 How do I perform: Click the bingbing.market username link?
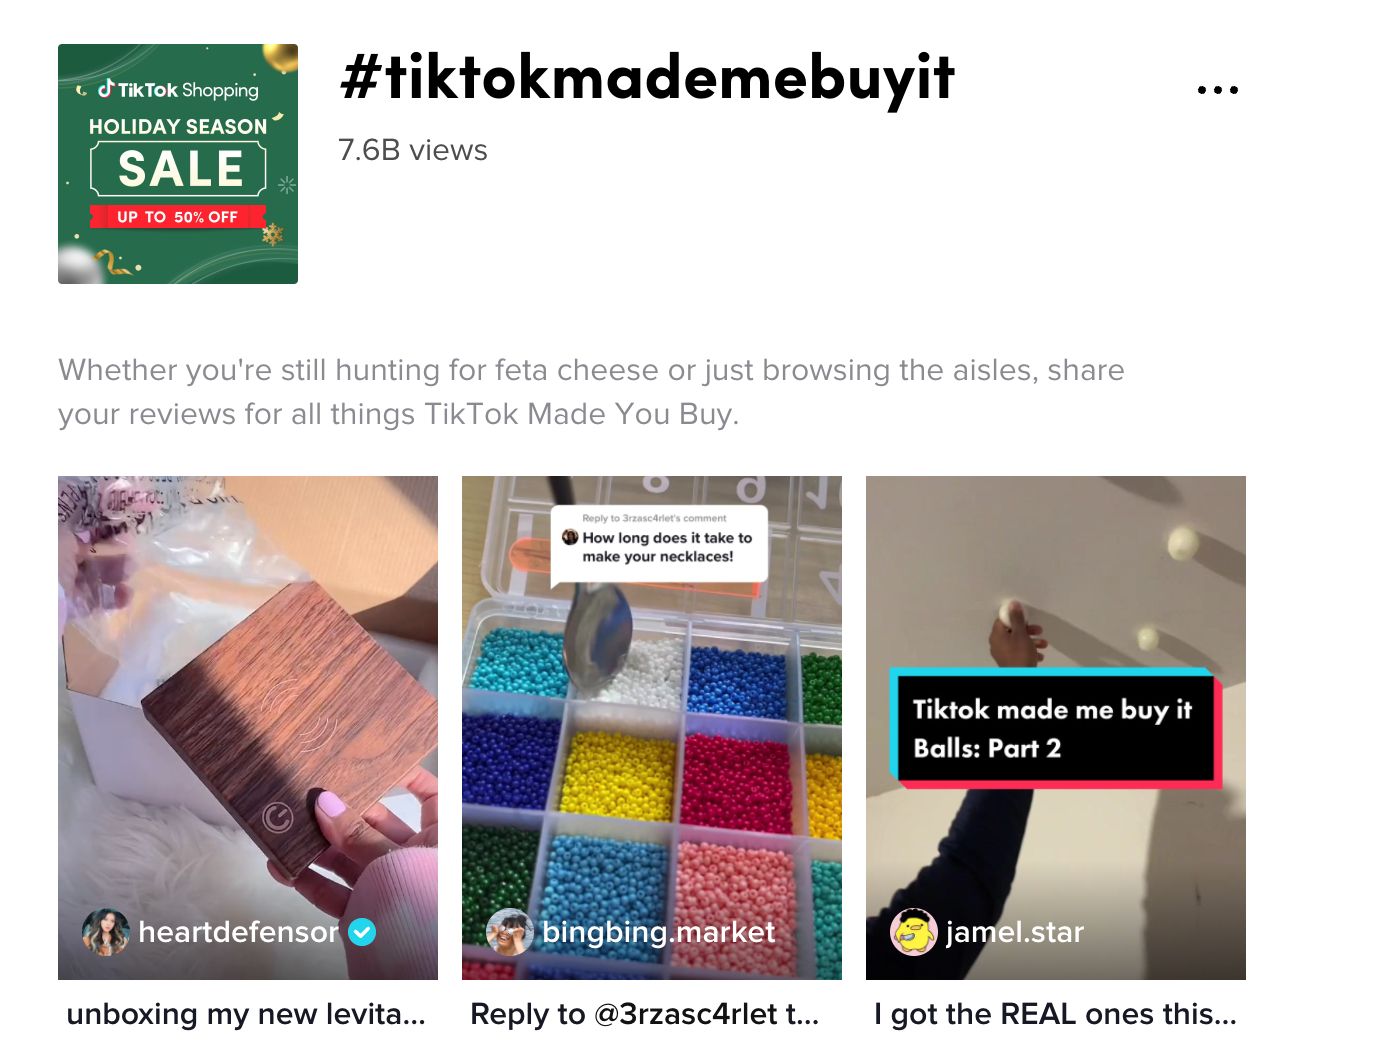click(658, 932)
